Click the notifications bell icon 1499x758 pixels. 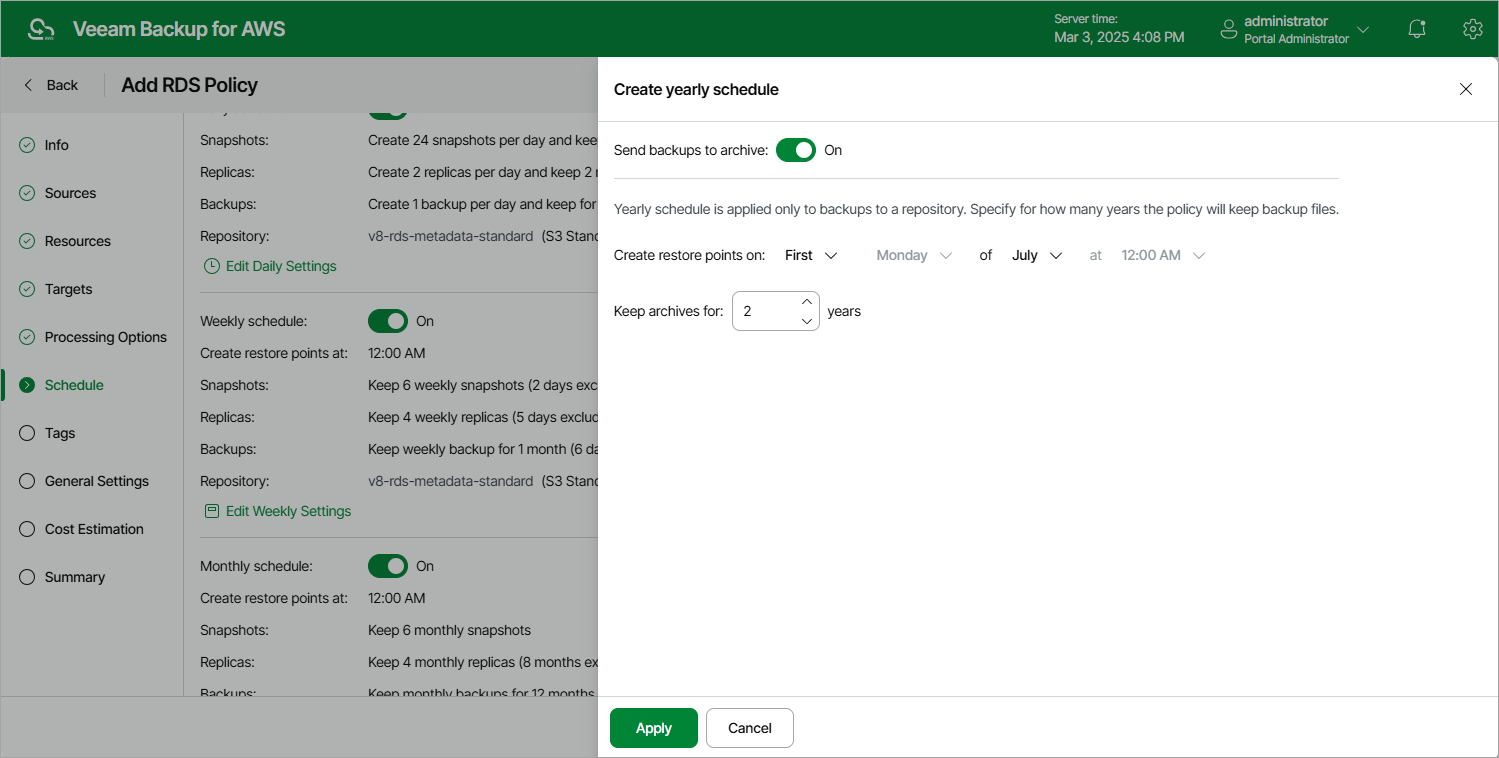[x=1416, y=29]
